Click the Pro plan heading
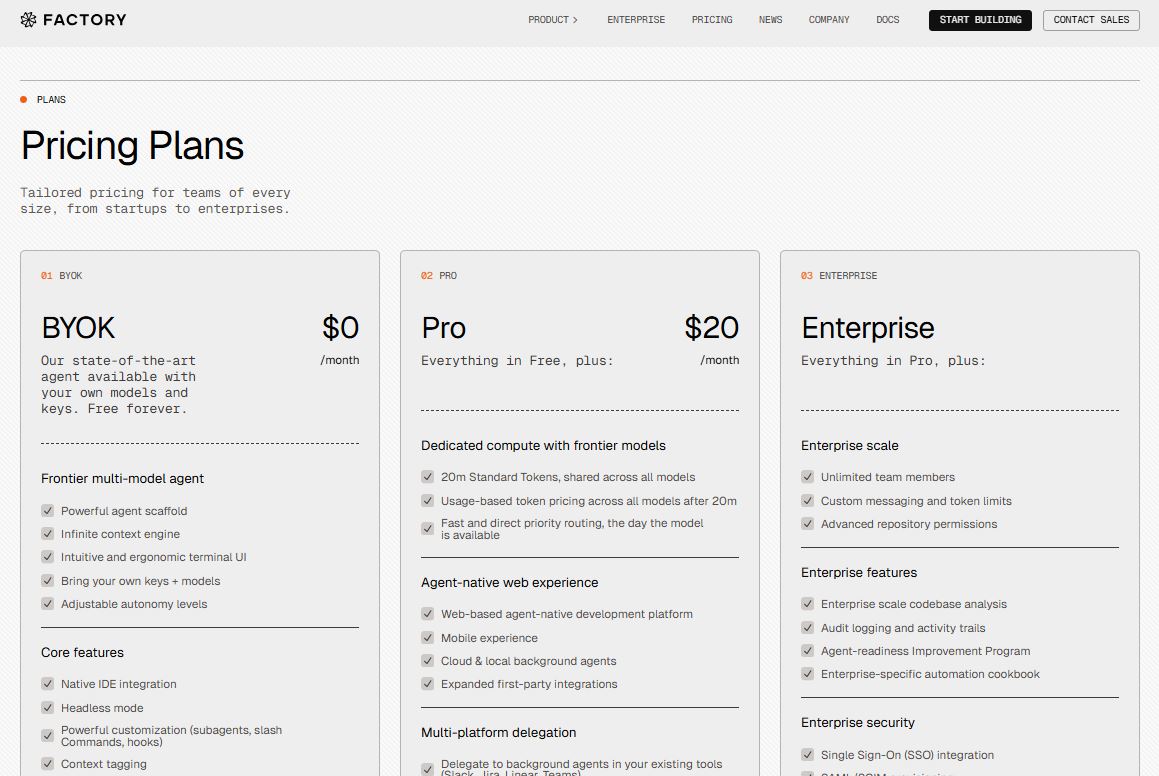 (x=443, y=328)
